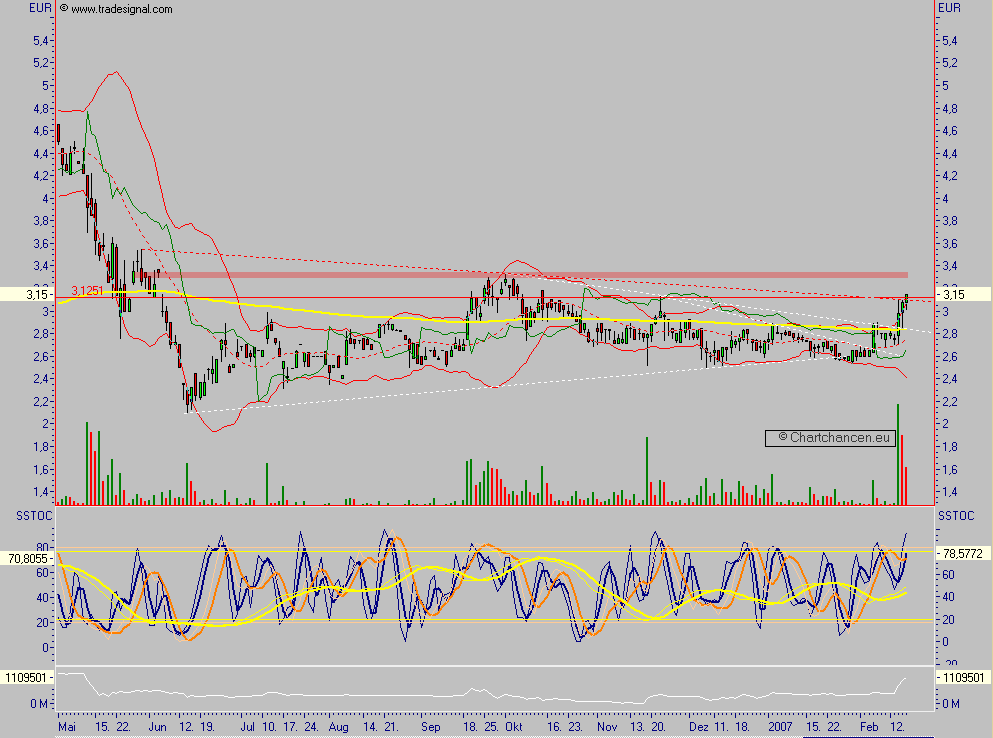Select the Jul month label
The height and width of the screenshot is (738, 993).
click(x=248, y=727)
